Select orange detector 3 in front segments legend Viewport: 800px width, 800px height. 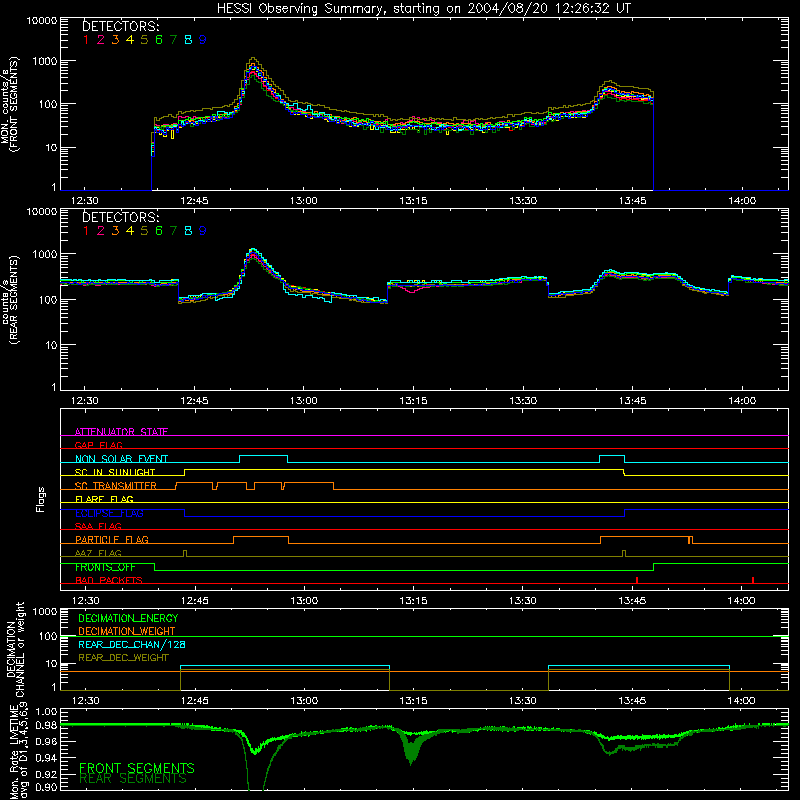coord(115,40)
